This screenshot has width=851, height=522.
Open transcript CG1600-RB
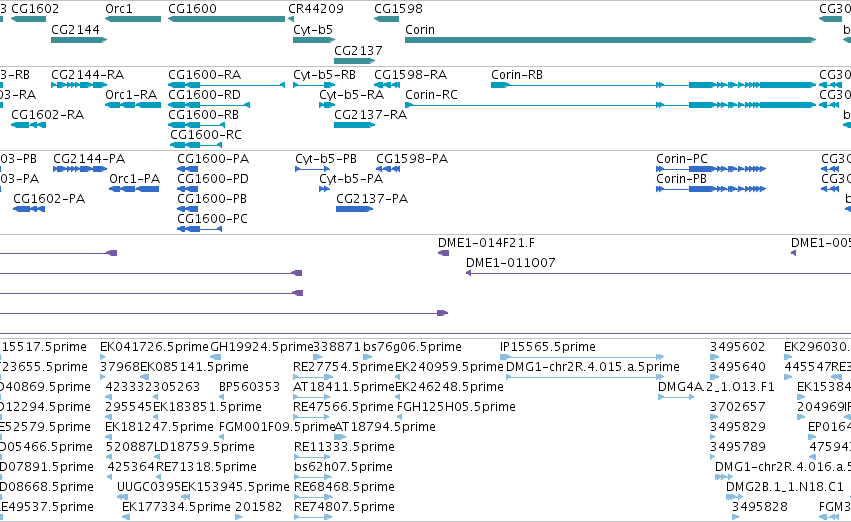pos(196,125)
